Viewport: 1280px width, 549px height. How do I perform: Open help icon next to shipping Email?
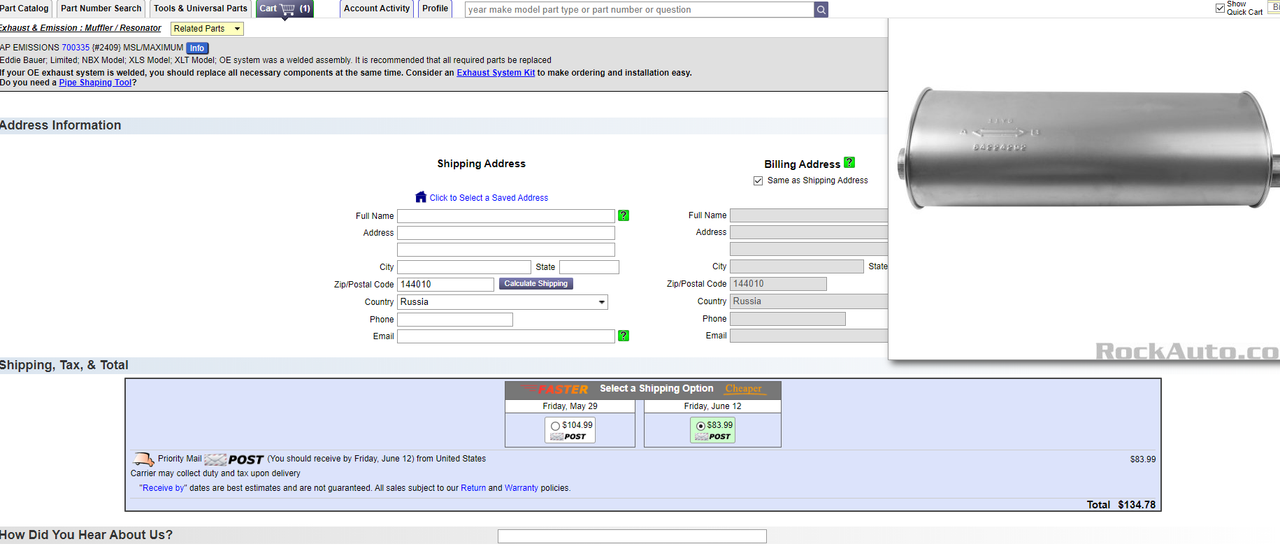click(623, 335)
